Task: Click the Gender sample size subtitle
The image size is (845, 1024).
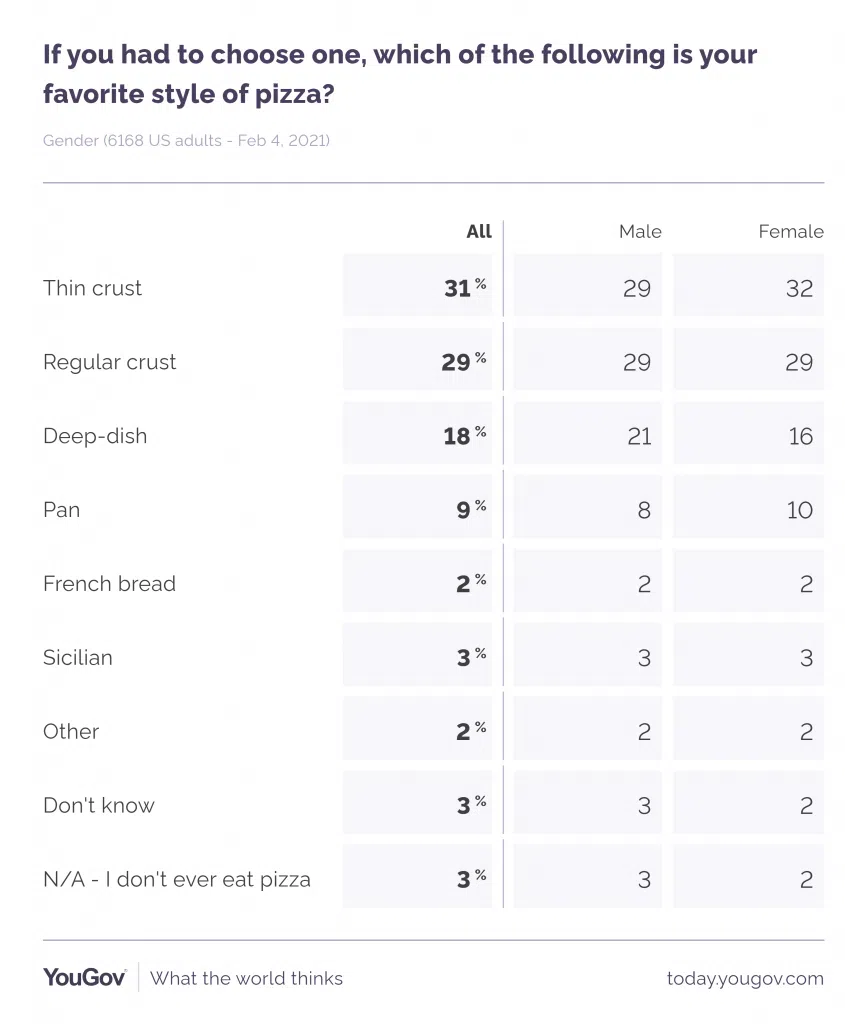Action: [186, 141]
